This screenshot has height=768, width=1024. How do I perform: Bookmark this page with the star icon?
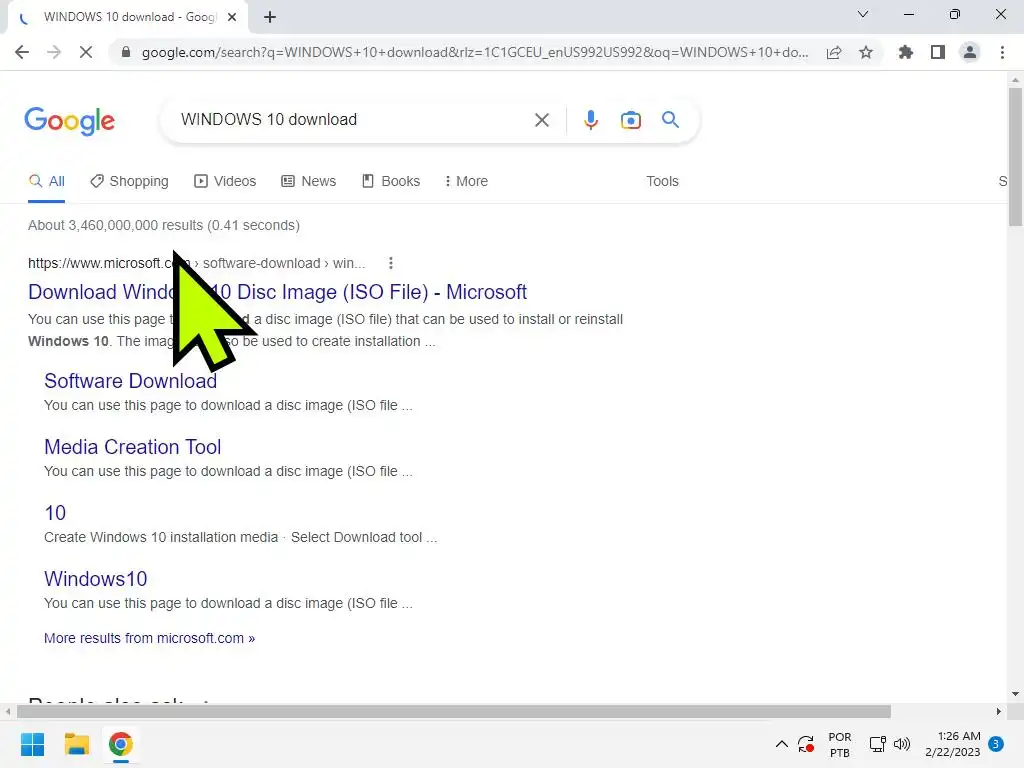pos(866,52)
